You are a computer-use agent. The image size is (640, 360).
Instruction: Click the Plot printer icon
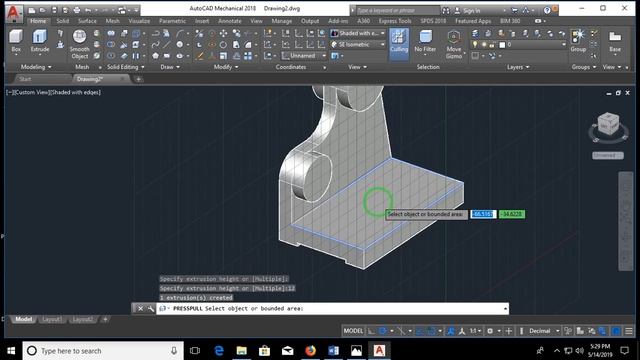tap(76, 10)
